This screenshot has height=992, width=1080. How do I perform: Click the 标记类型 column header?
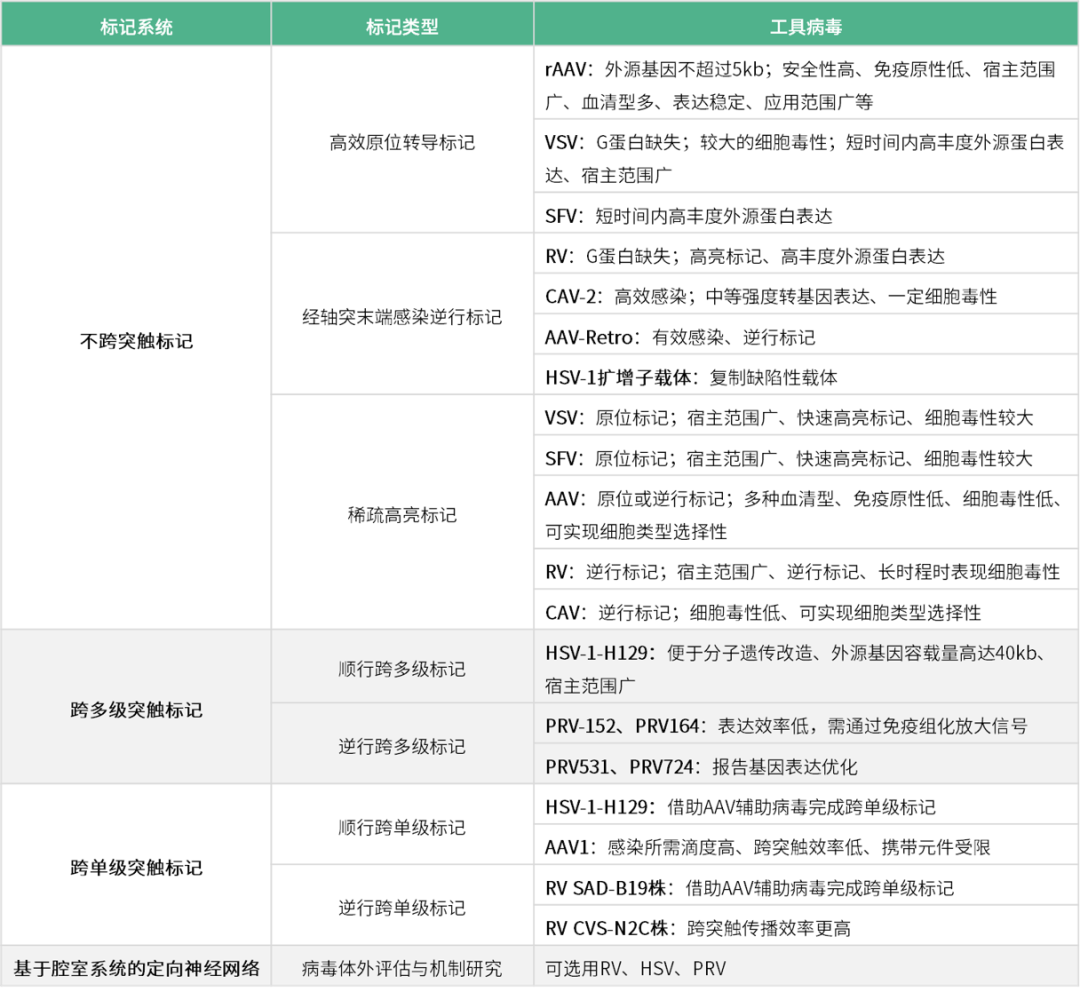(402, 27)
